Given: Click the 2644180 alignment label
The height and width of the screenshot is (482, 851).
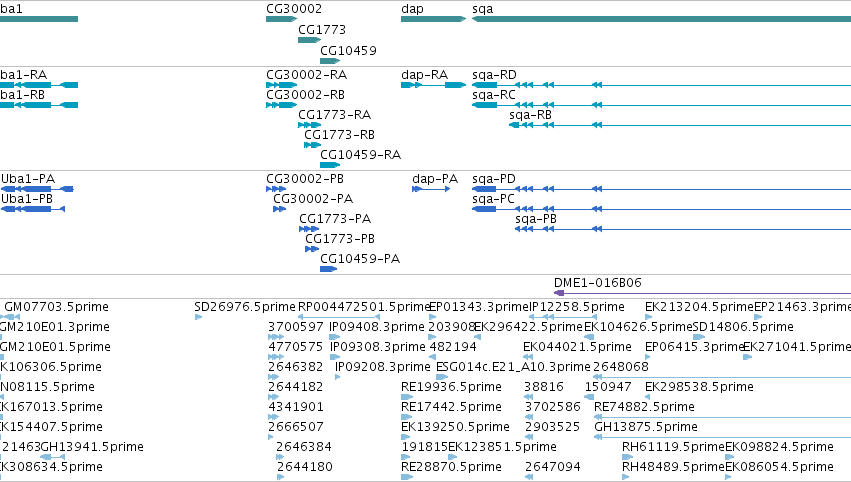Looking at the screenshot, I should [x=304, y=468].
